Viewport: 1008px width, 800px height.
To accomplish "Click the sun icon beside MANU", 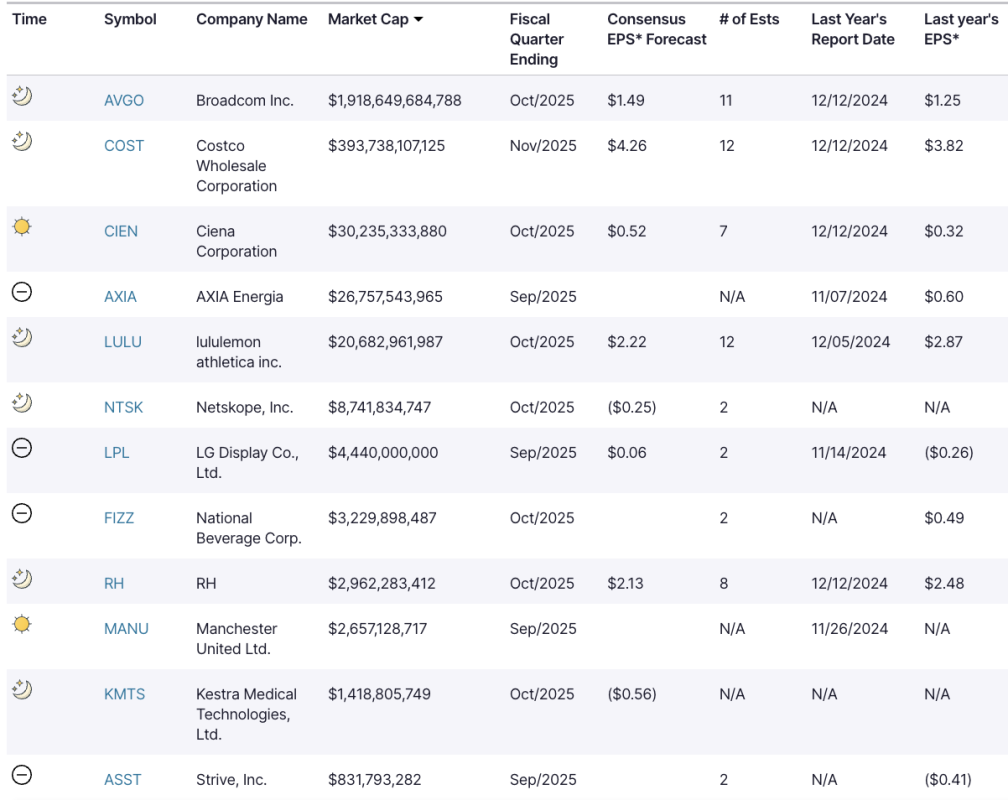I will click(21, 624).
